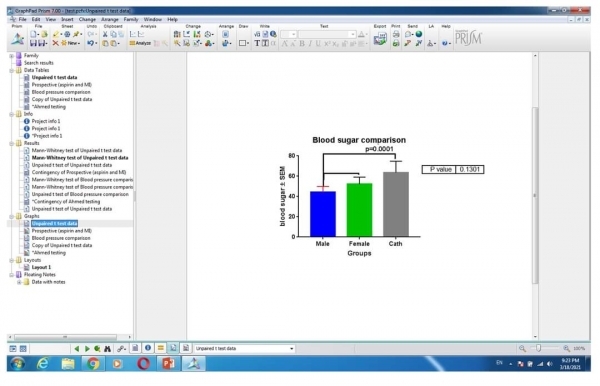Image resolution: width=600 pixels, height=386 pixels.
Task: Click the blue info sheet icon
Action: tap(148, 348)
